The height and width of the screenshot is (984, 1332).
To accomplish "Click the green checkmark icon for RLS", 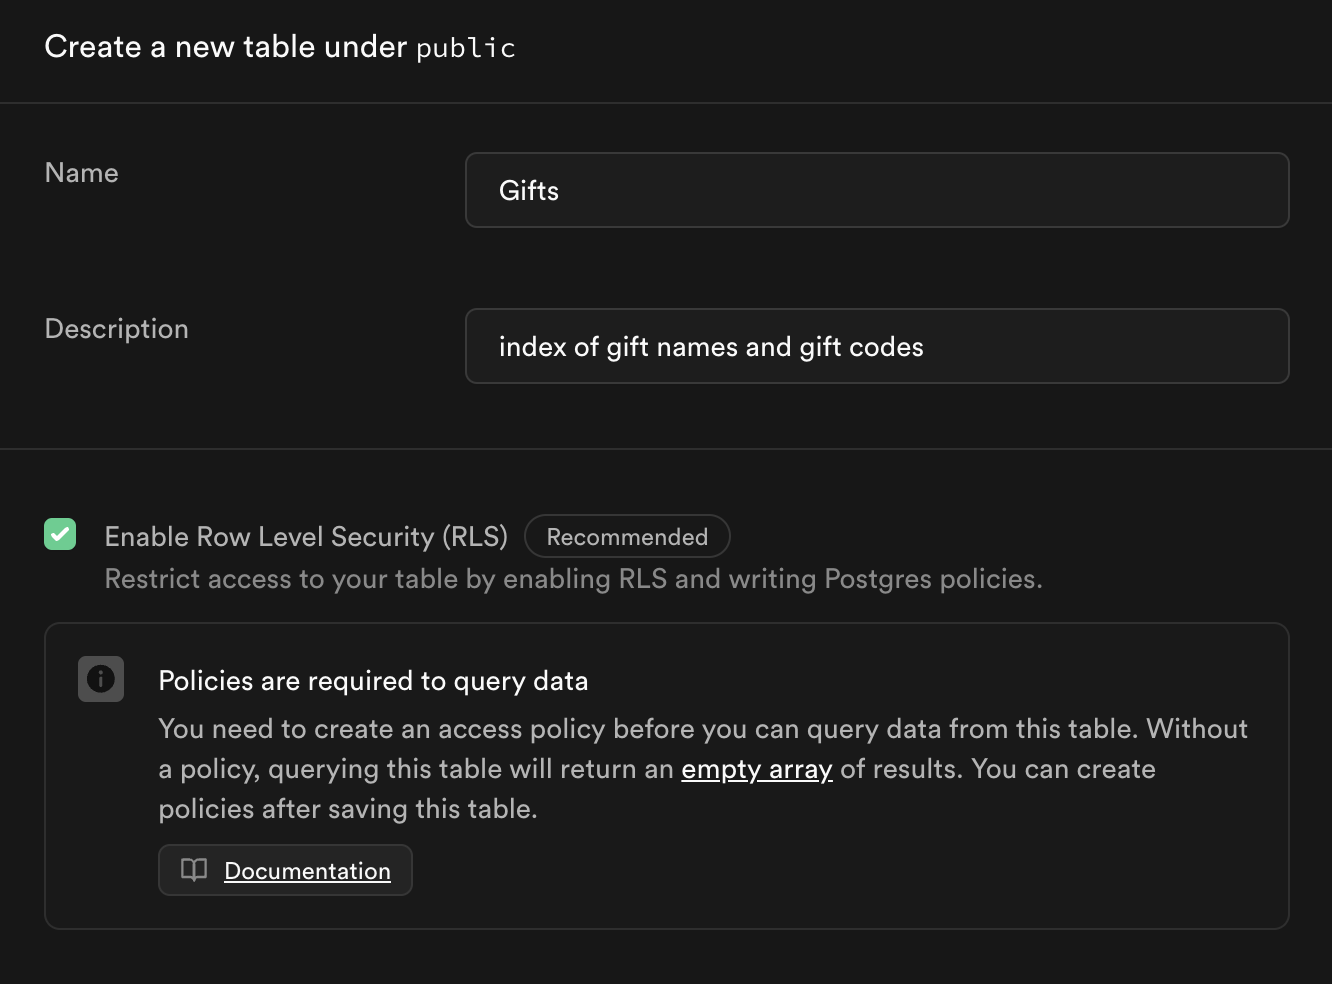I will 60,535.
